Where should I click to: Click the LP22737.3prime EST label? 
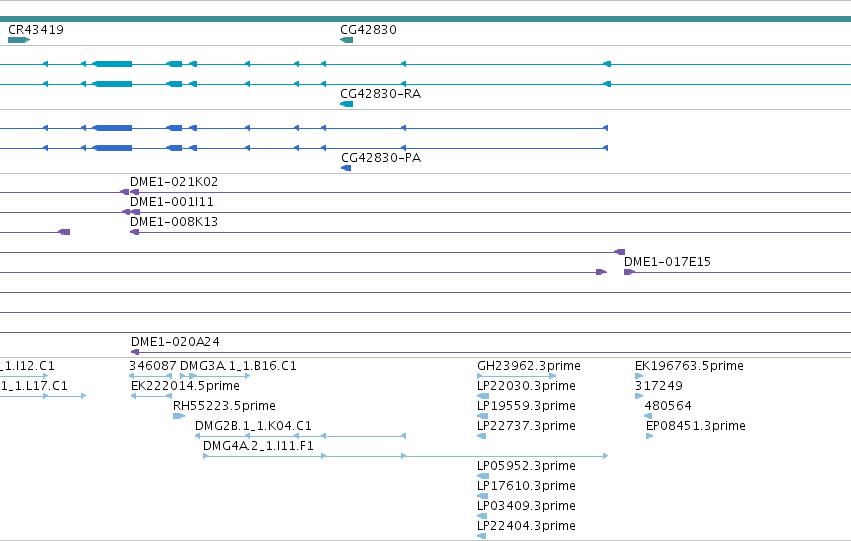pyautogui.click(x=526, y=426)
